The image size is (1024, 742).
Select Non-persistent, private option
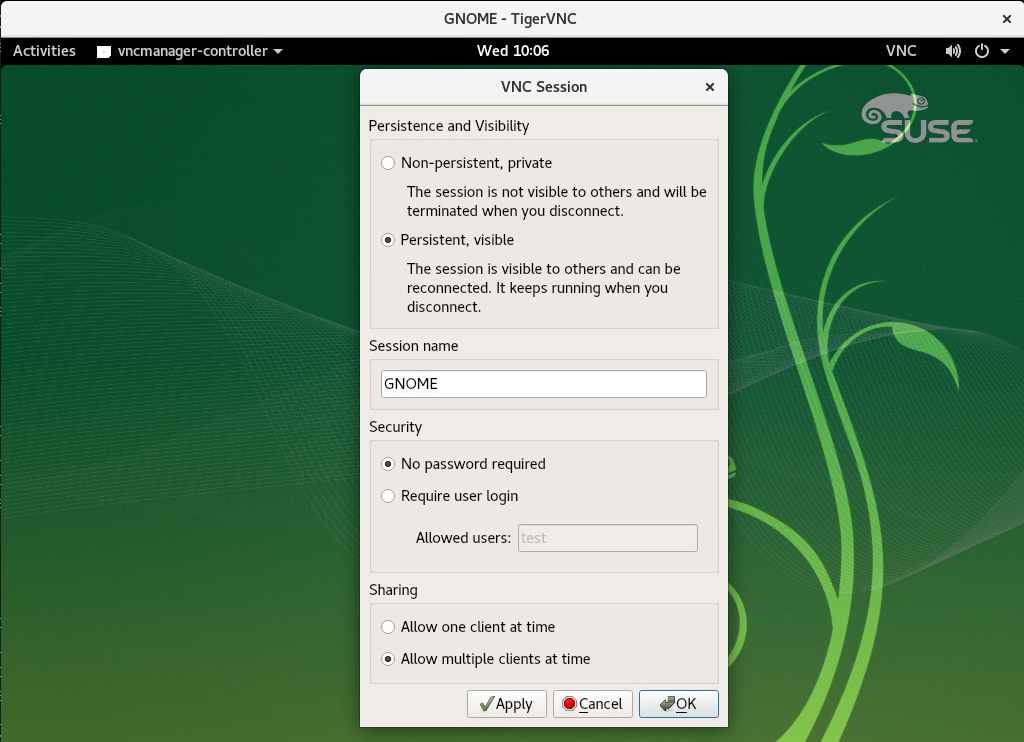388,163
